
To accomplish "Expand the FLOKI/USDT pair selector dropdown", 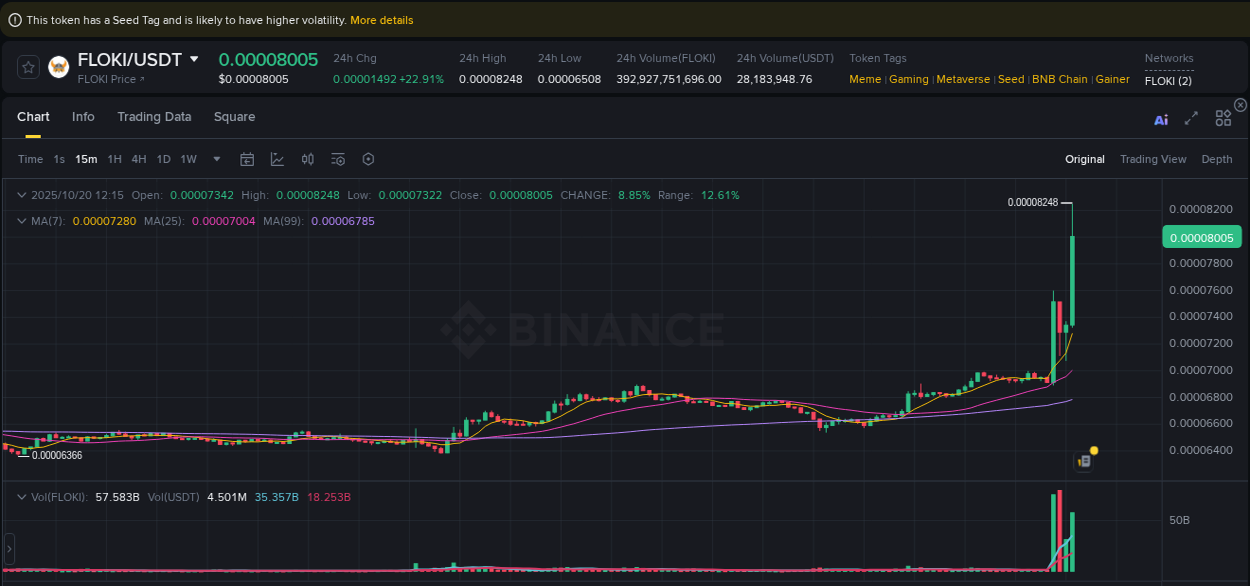I will point(196,59).
